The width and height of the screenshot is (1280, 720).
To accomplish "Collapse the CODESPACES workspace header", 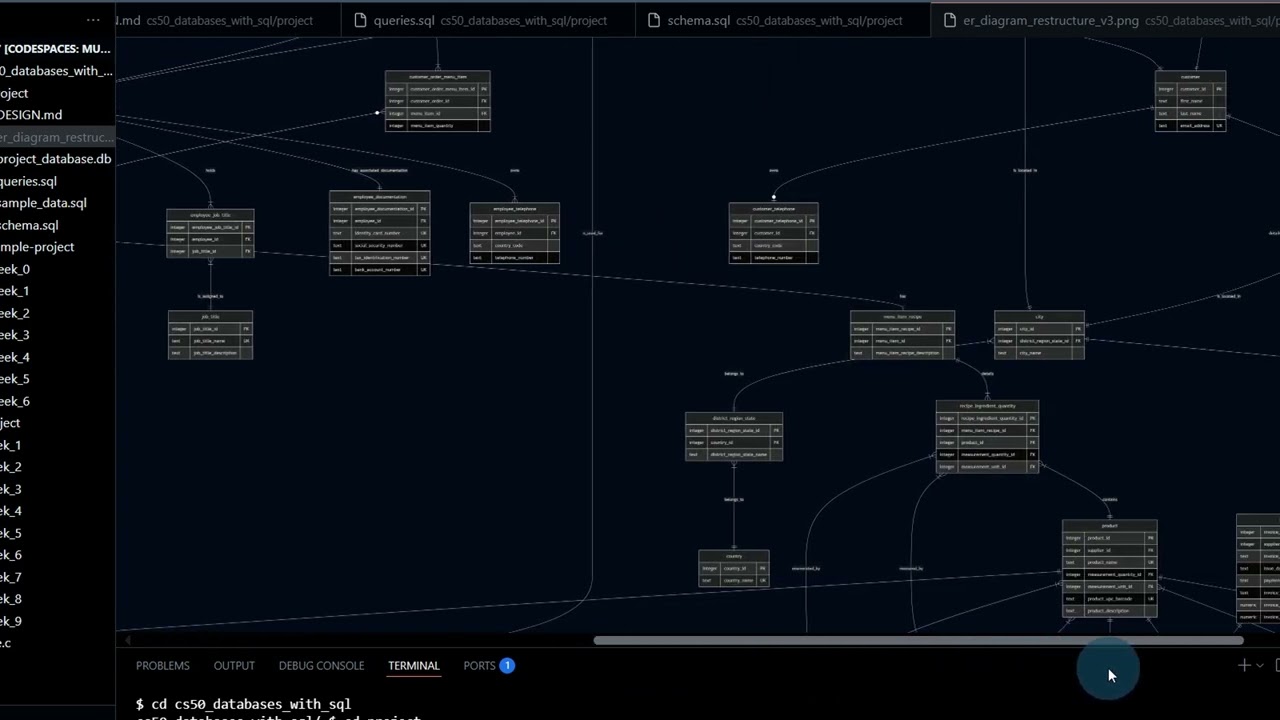I will (x=57, y=48).
